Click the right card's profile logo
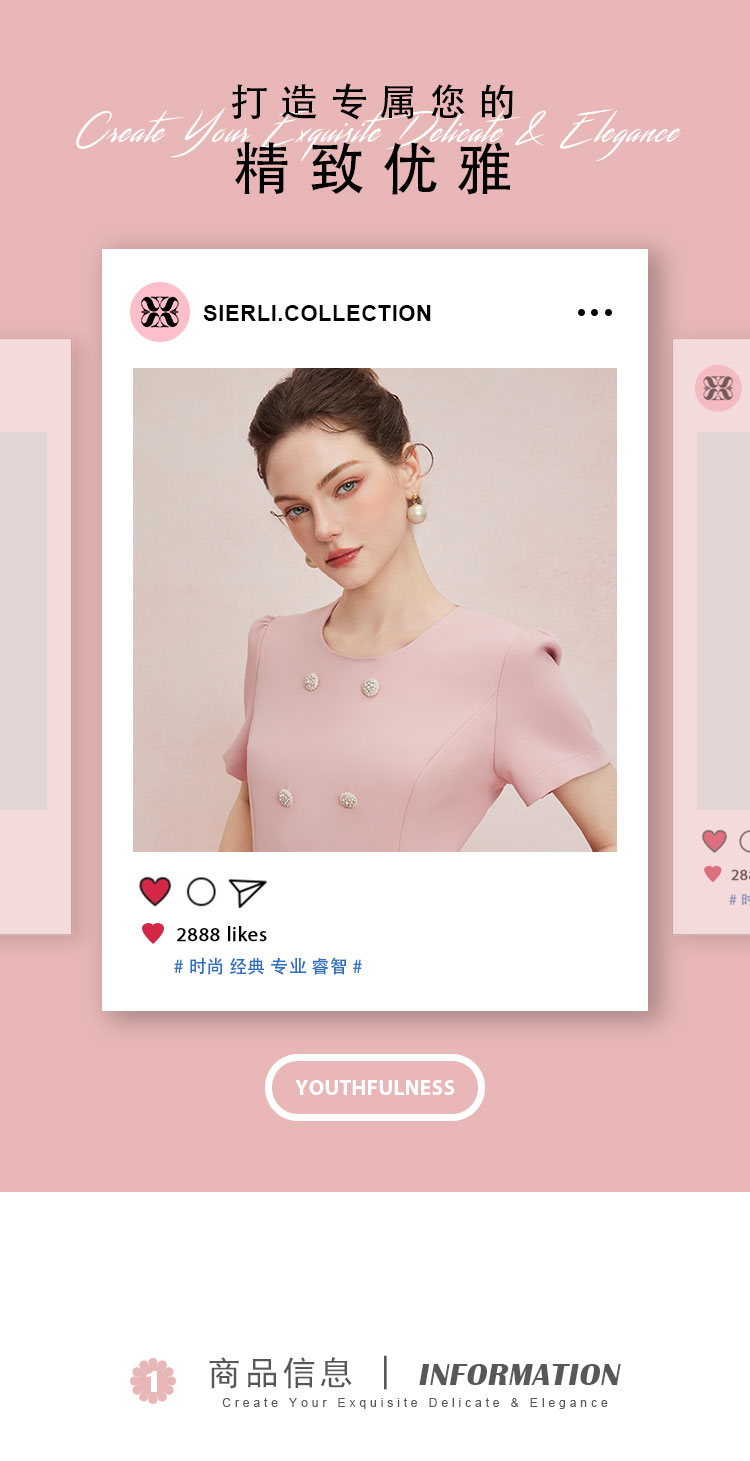This screenshot has width=750, height=1461. point(718,388)
